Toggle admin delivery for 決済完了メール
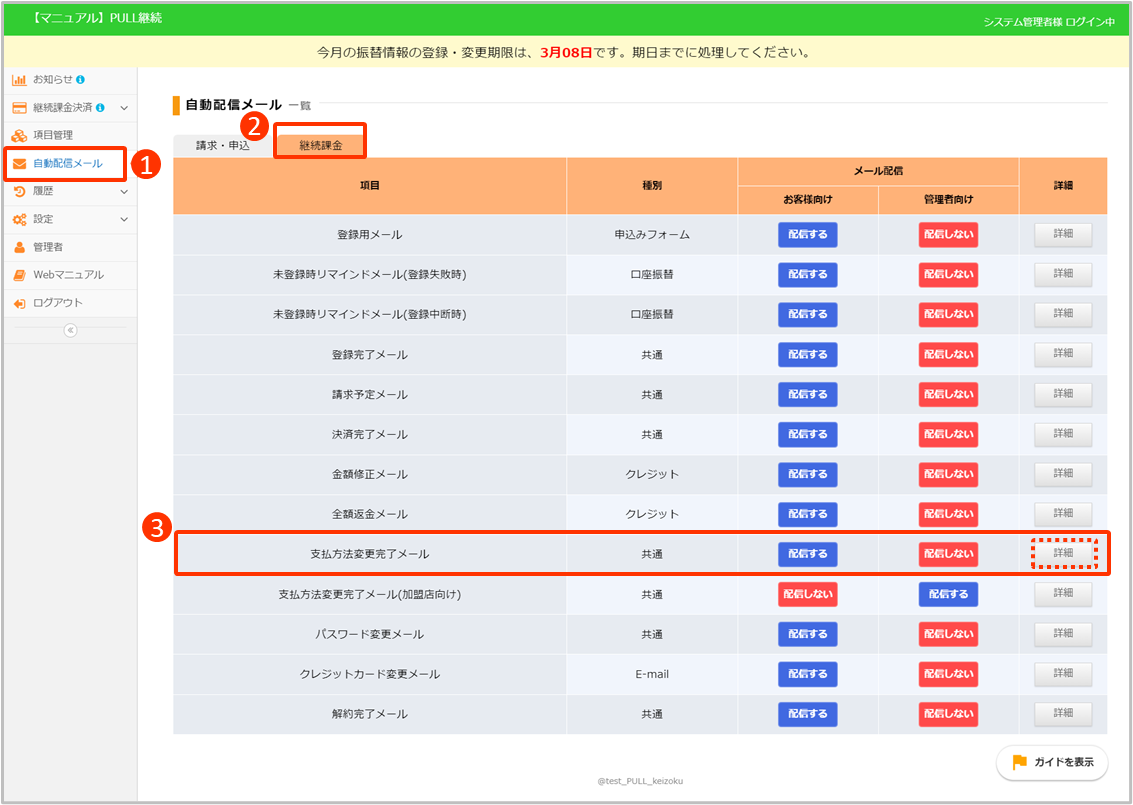Viewport: 1133px width, 805px height. pyautogui.click(x=948, y=434)
